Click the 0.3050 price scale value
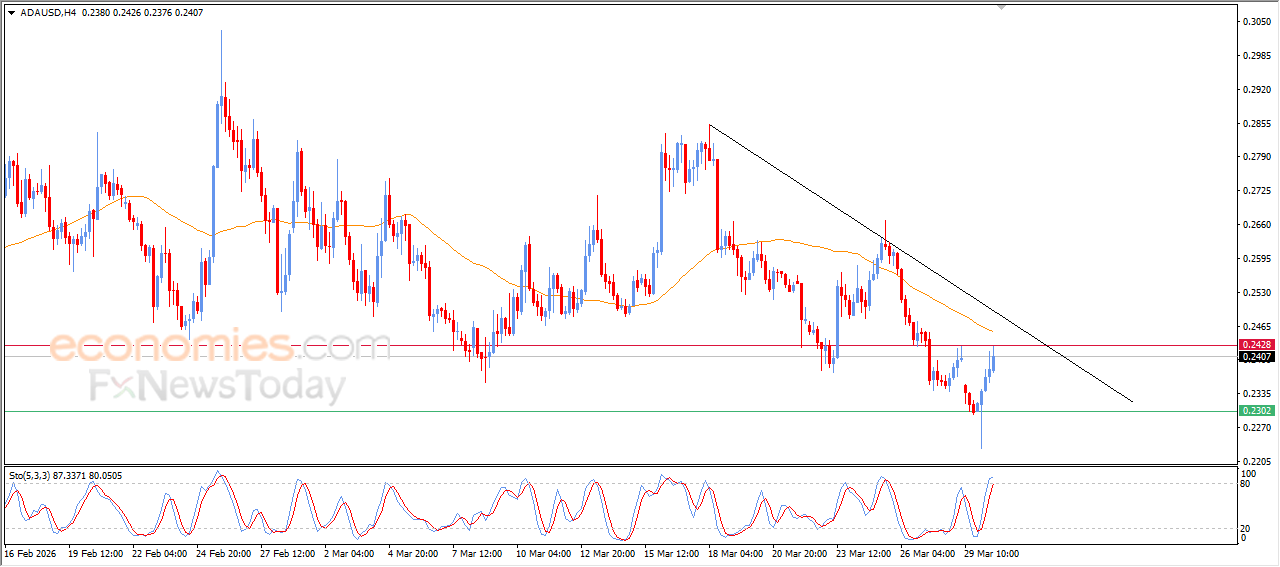 [1254, 21]
